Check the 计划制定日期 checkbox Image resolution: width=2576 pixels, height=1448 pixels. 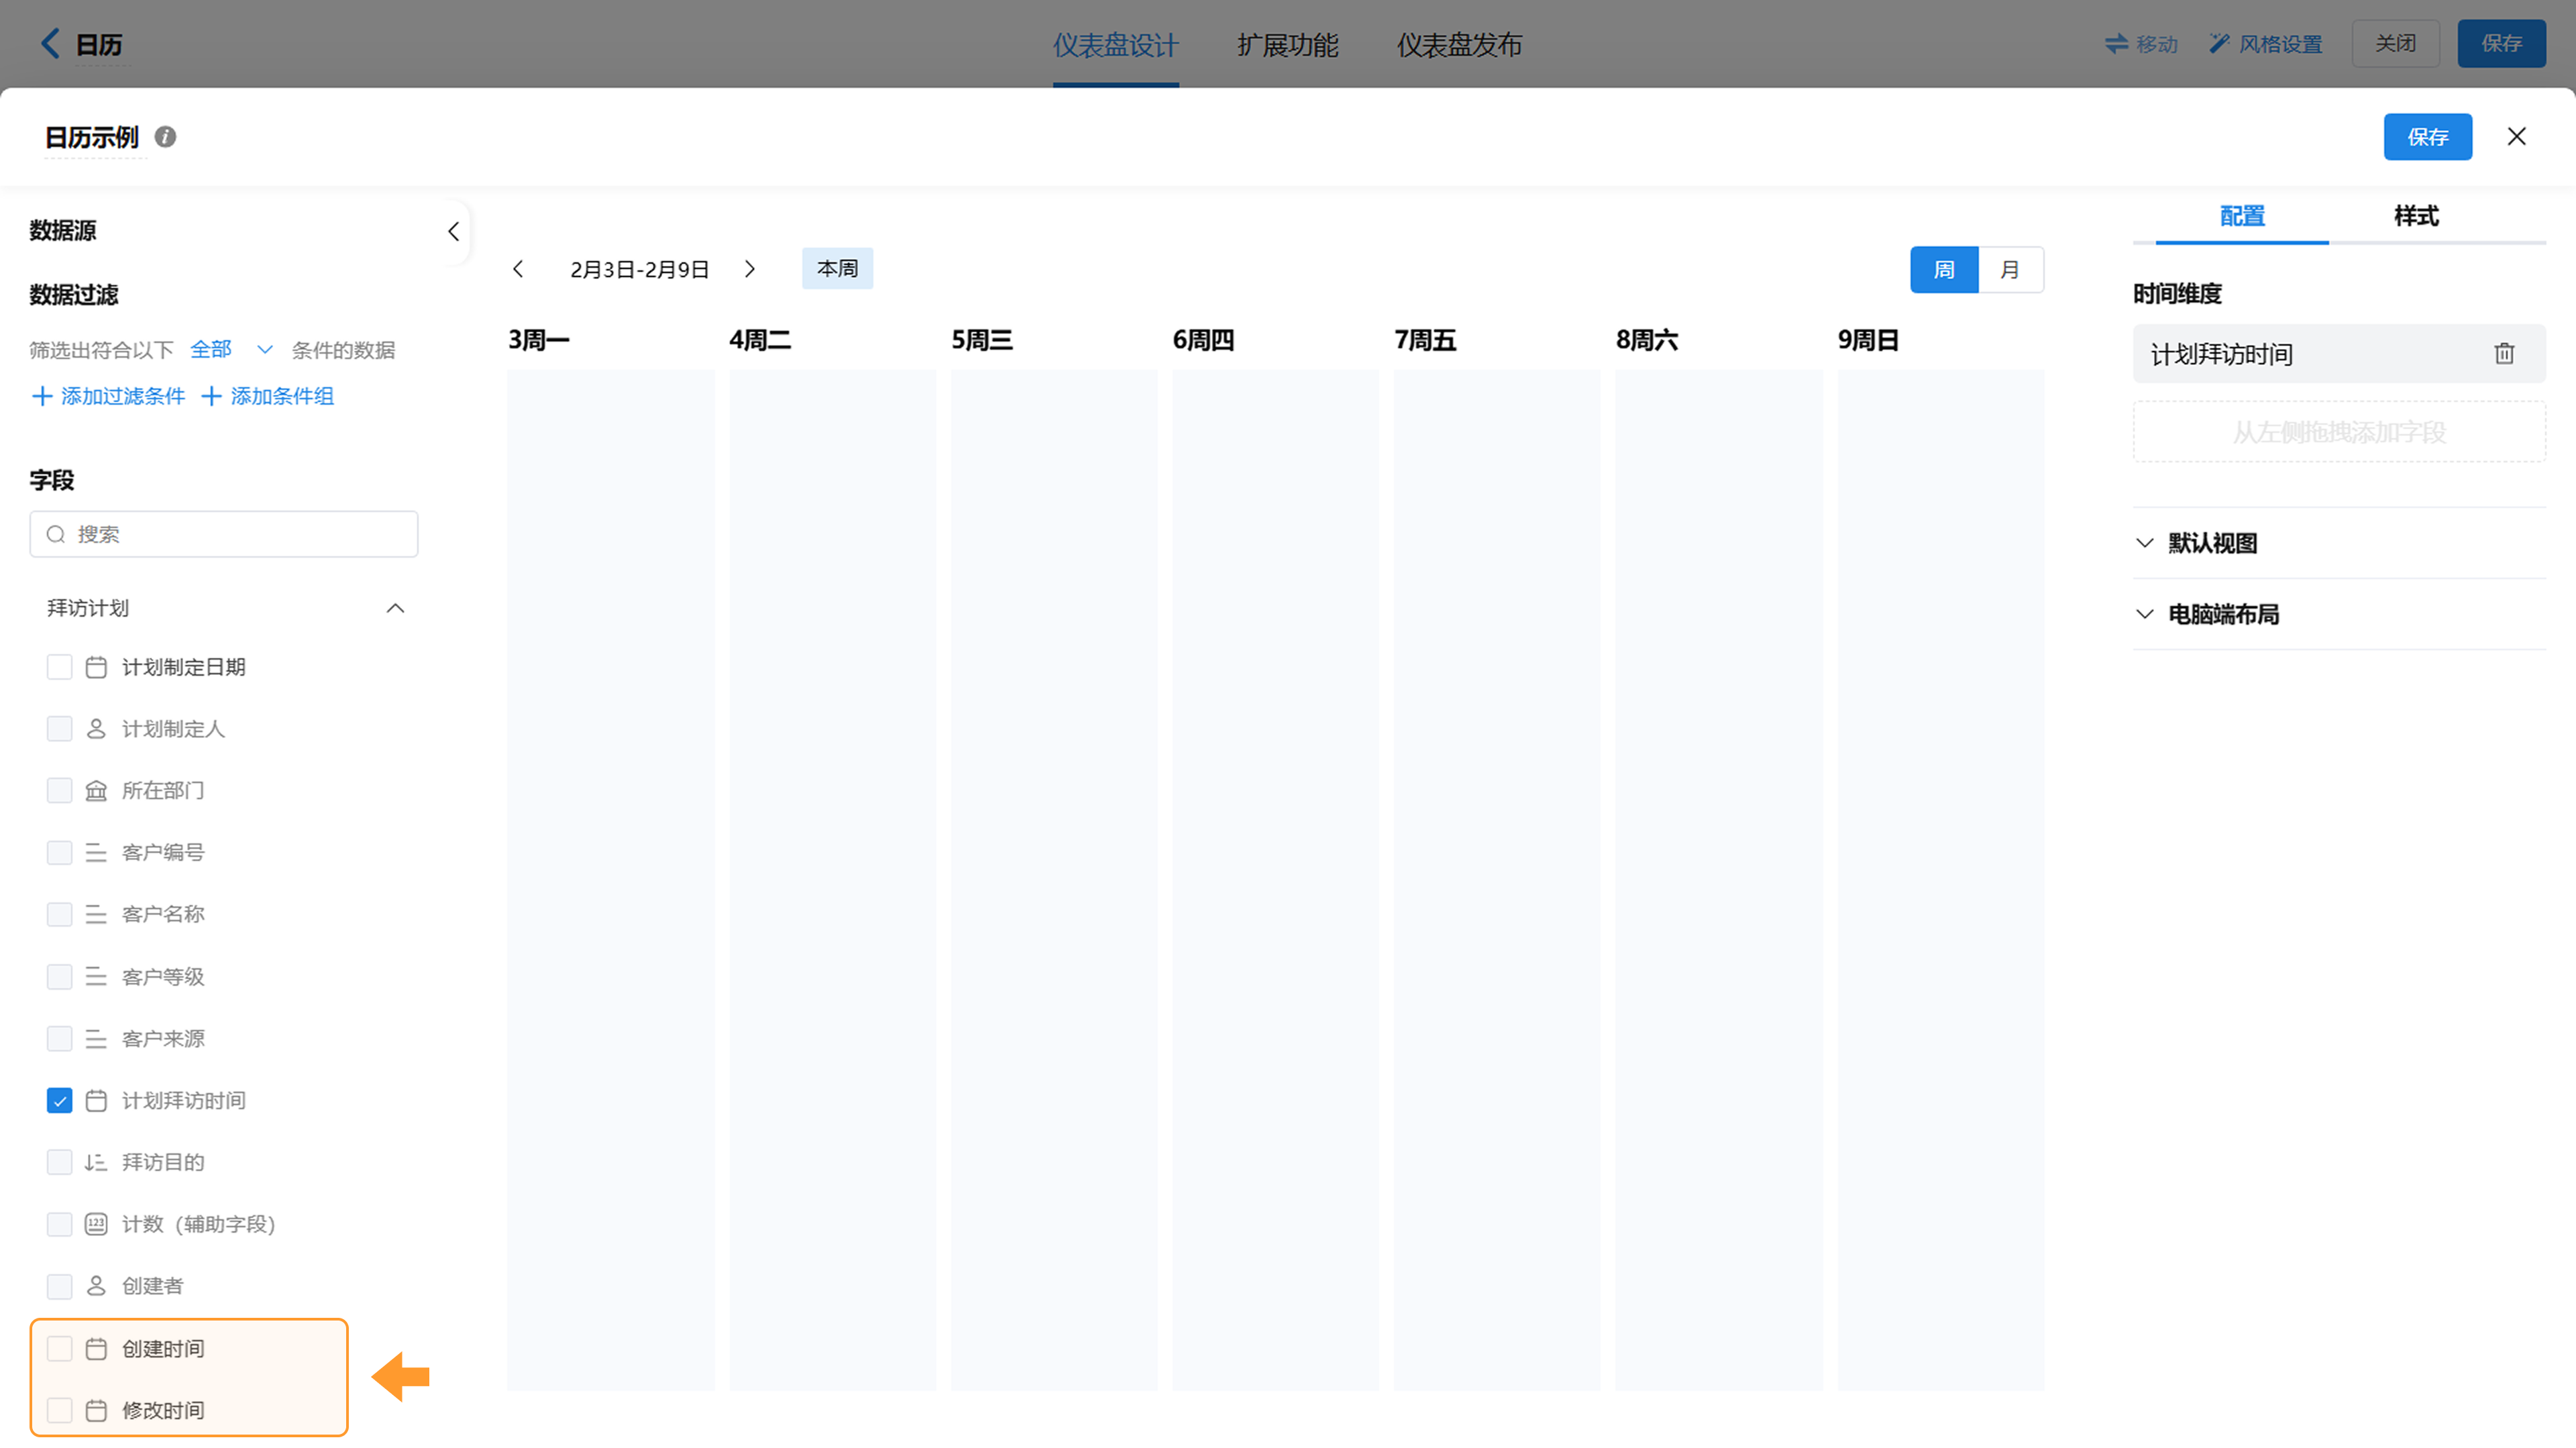[60, 667]
